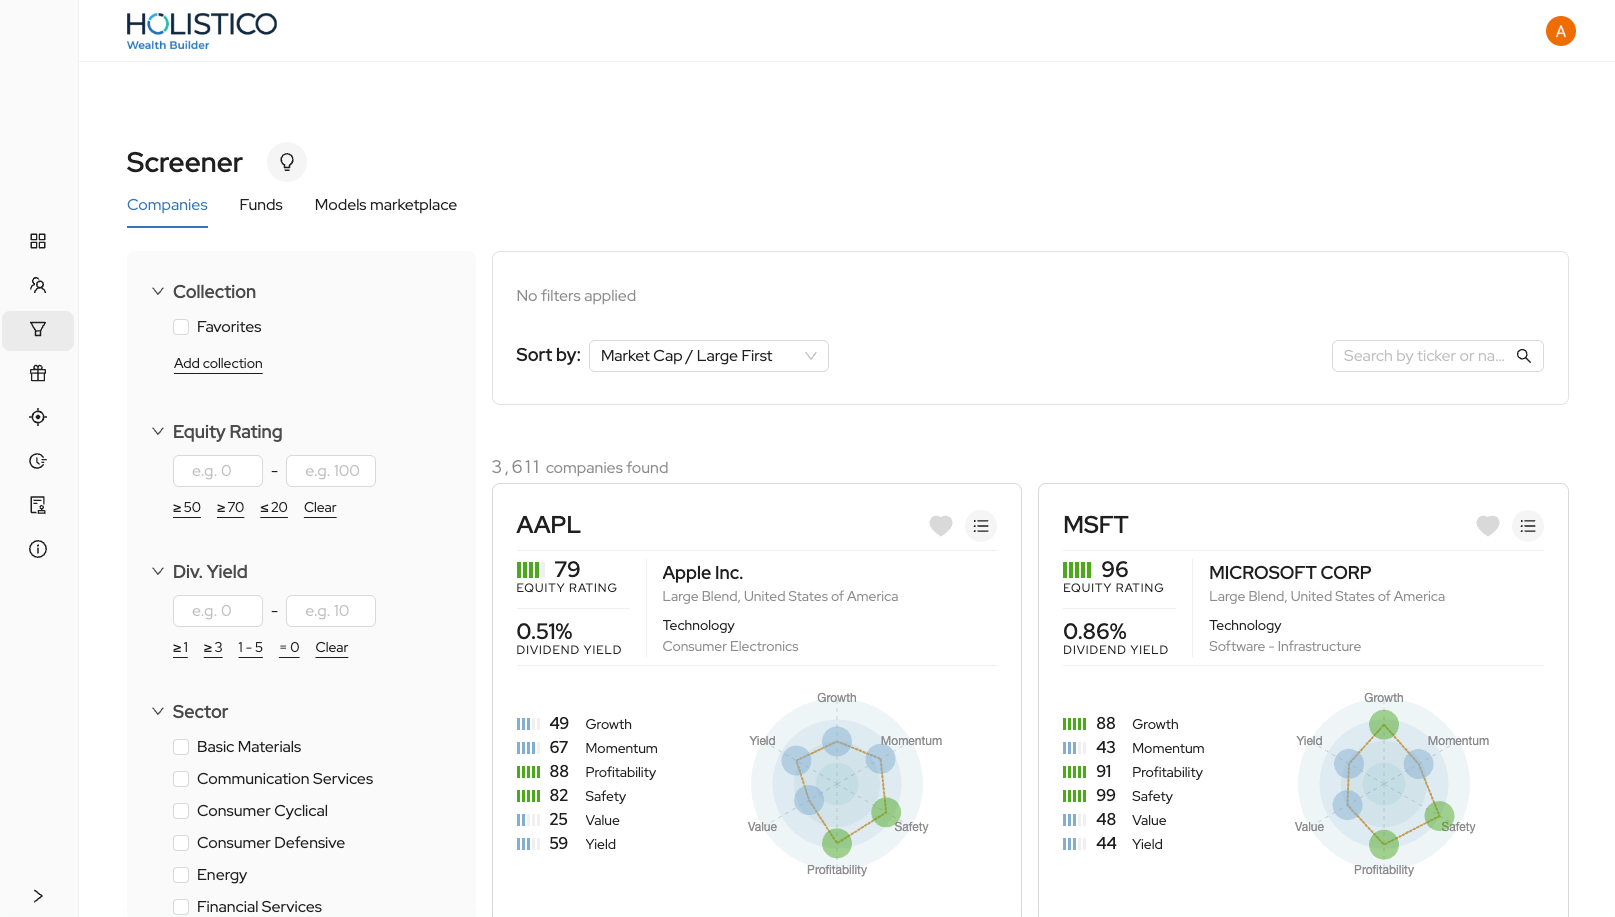Apply the ≥70 equity rating preset
The image size is (1615, 917).
[x=230, y=508]
